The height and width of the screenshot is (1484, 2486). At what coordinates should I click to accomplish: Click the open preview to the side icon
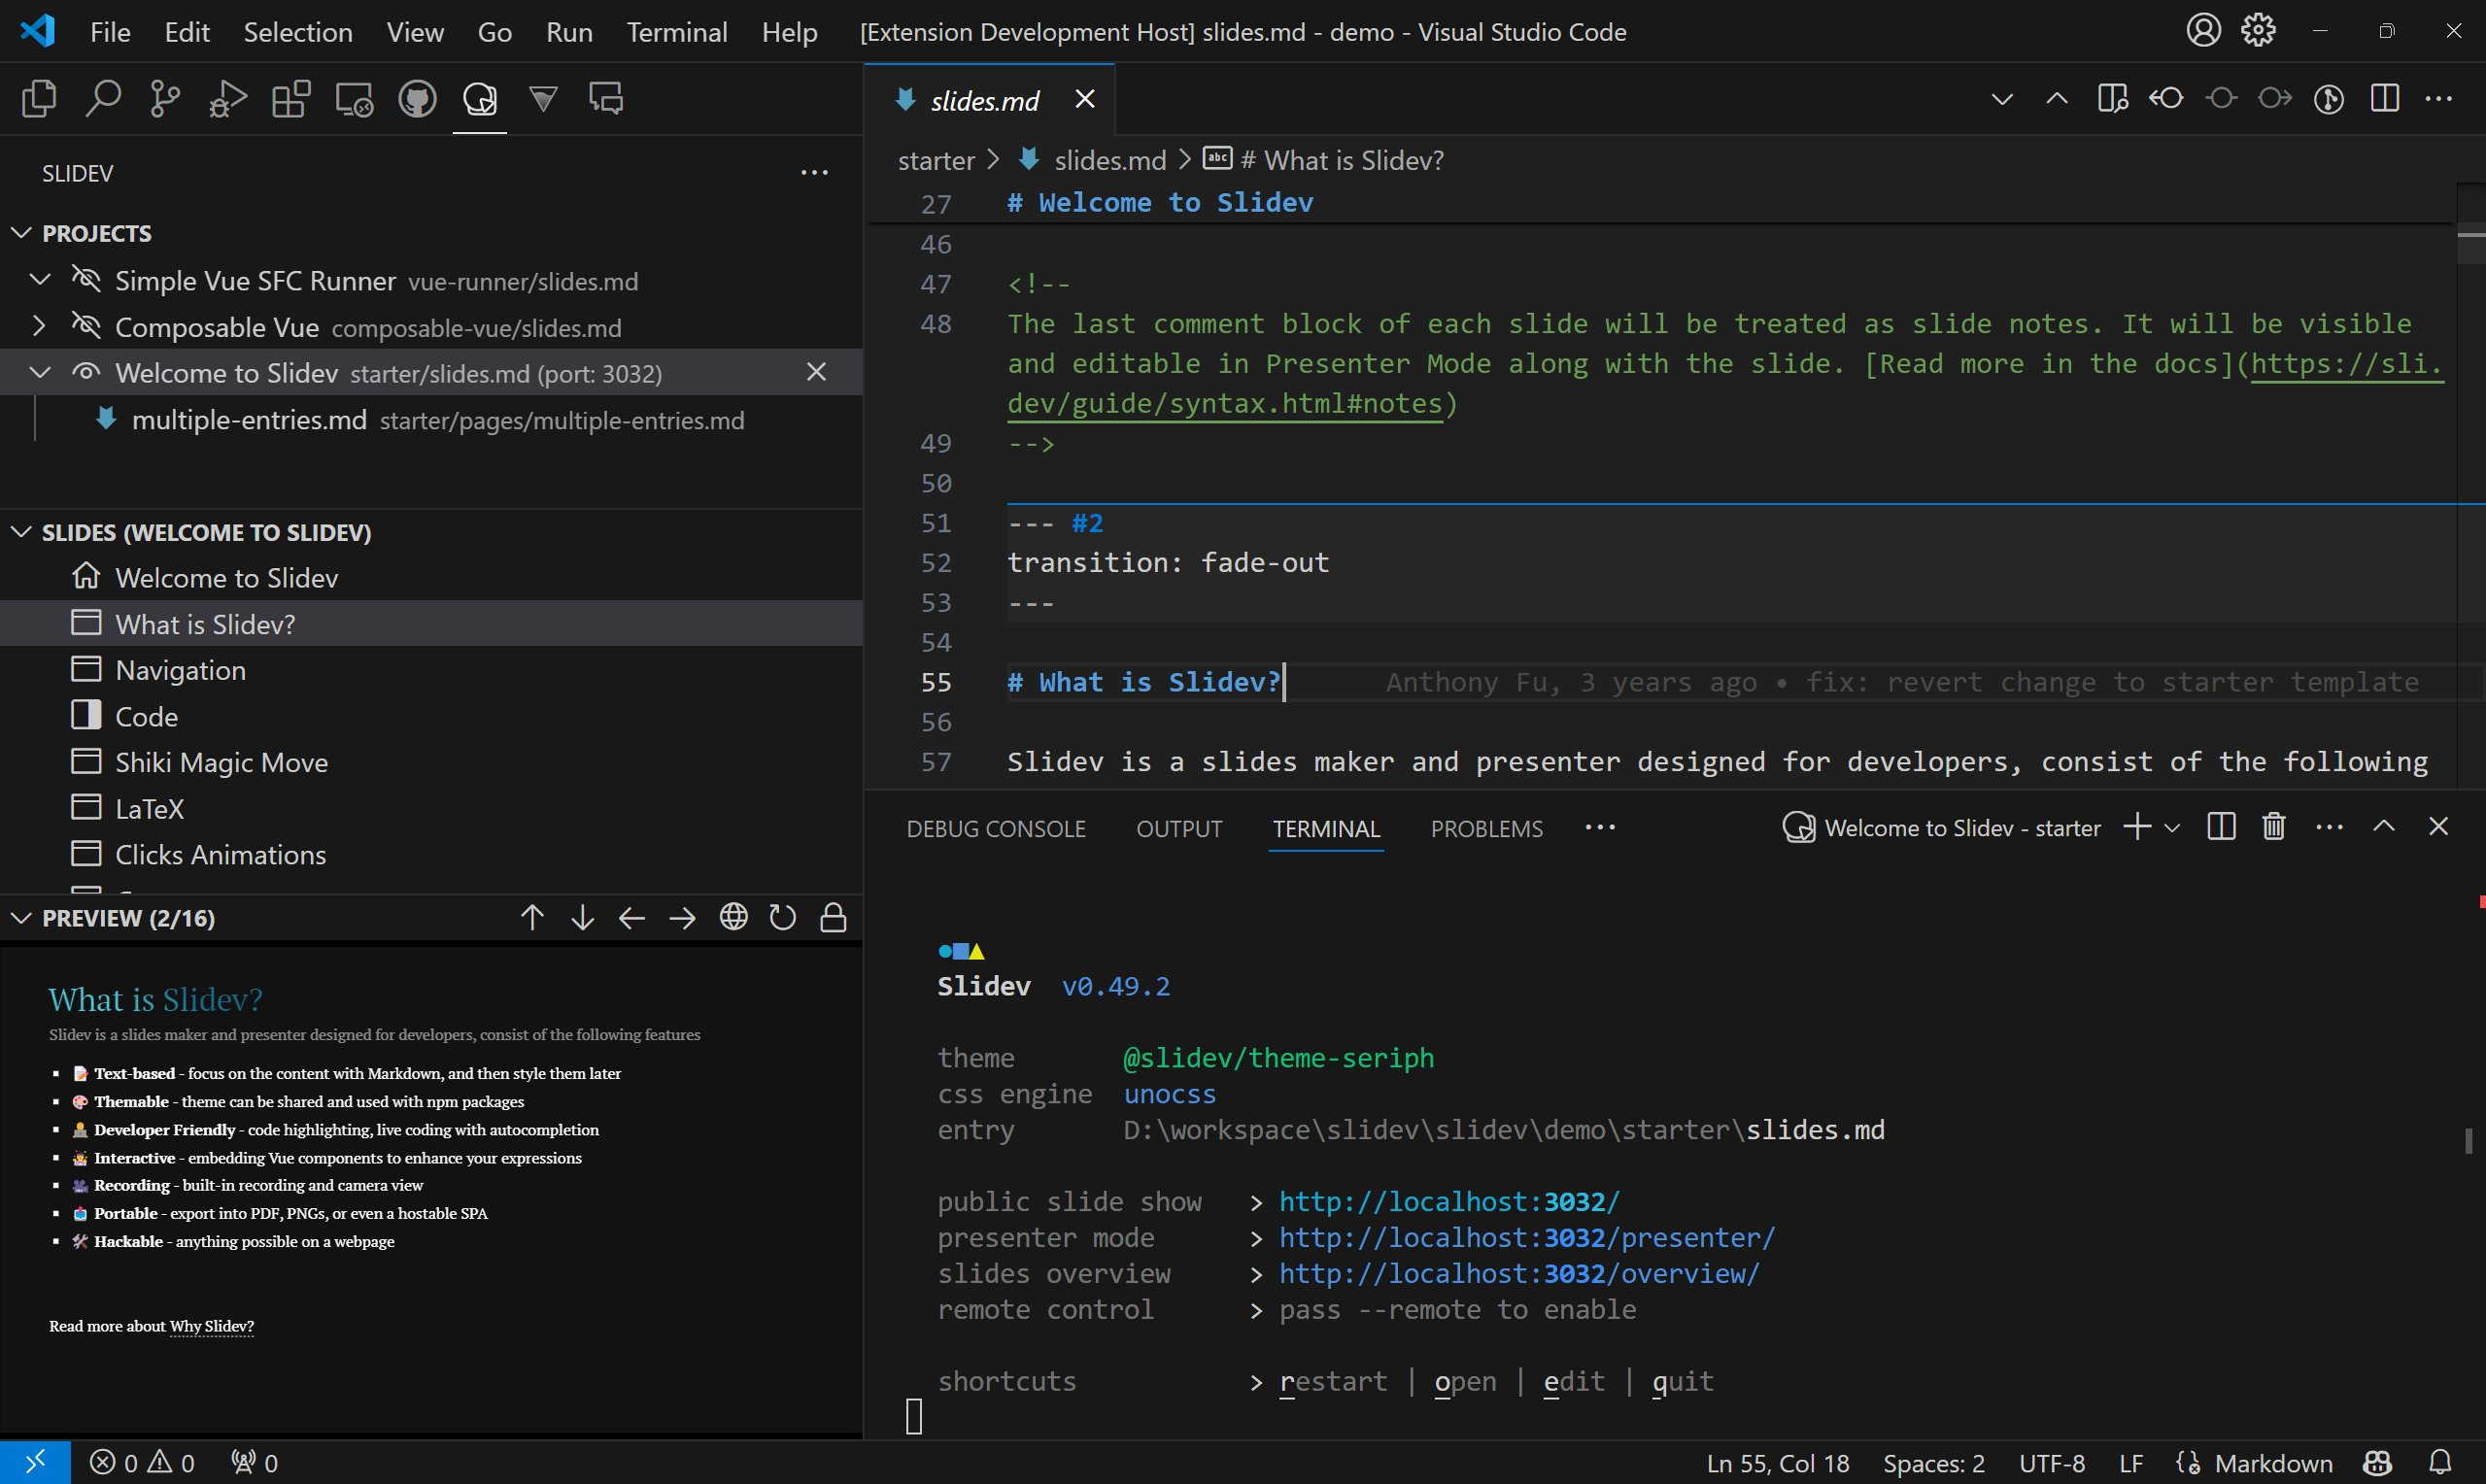point(2112,99)
